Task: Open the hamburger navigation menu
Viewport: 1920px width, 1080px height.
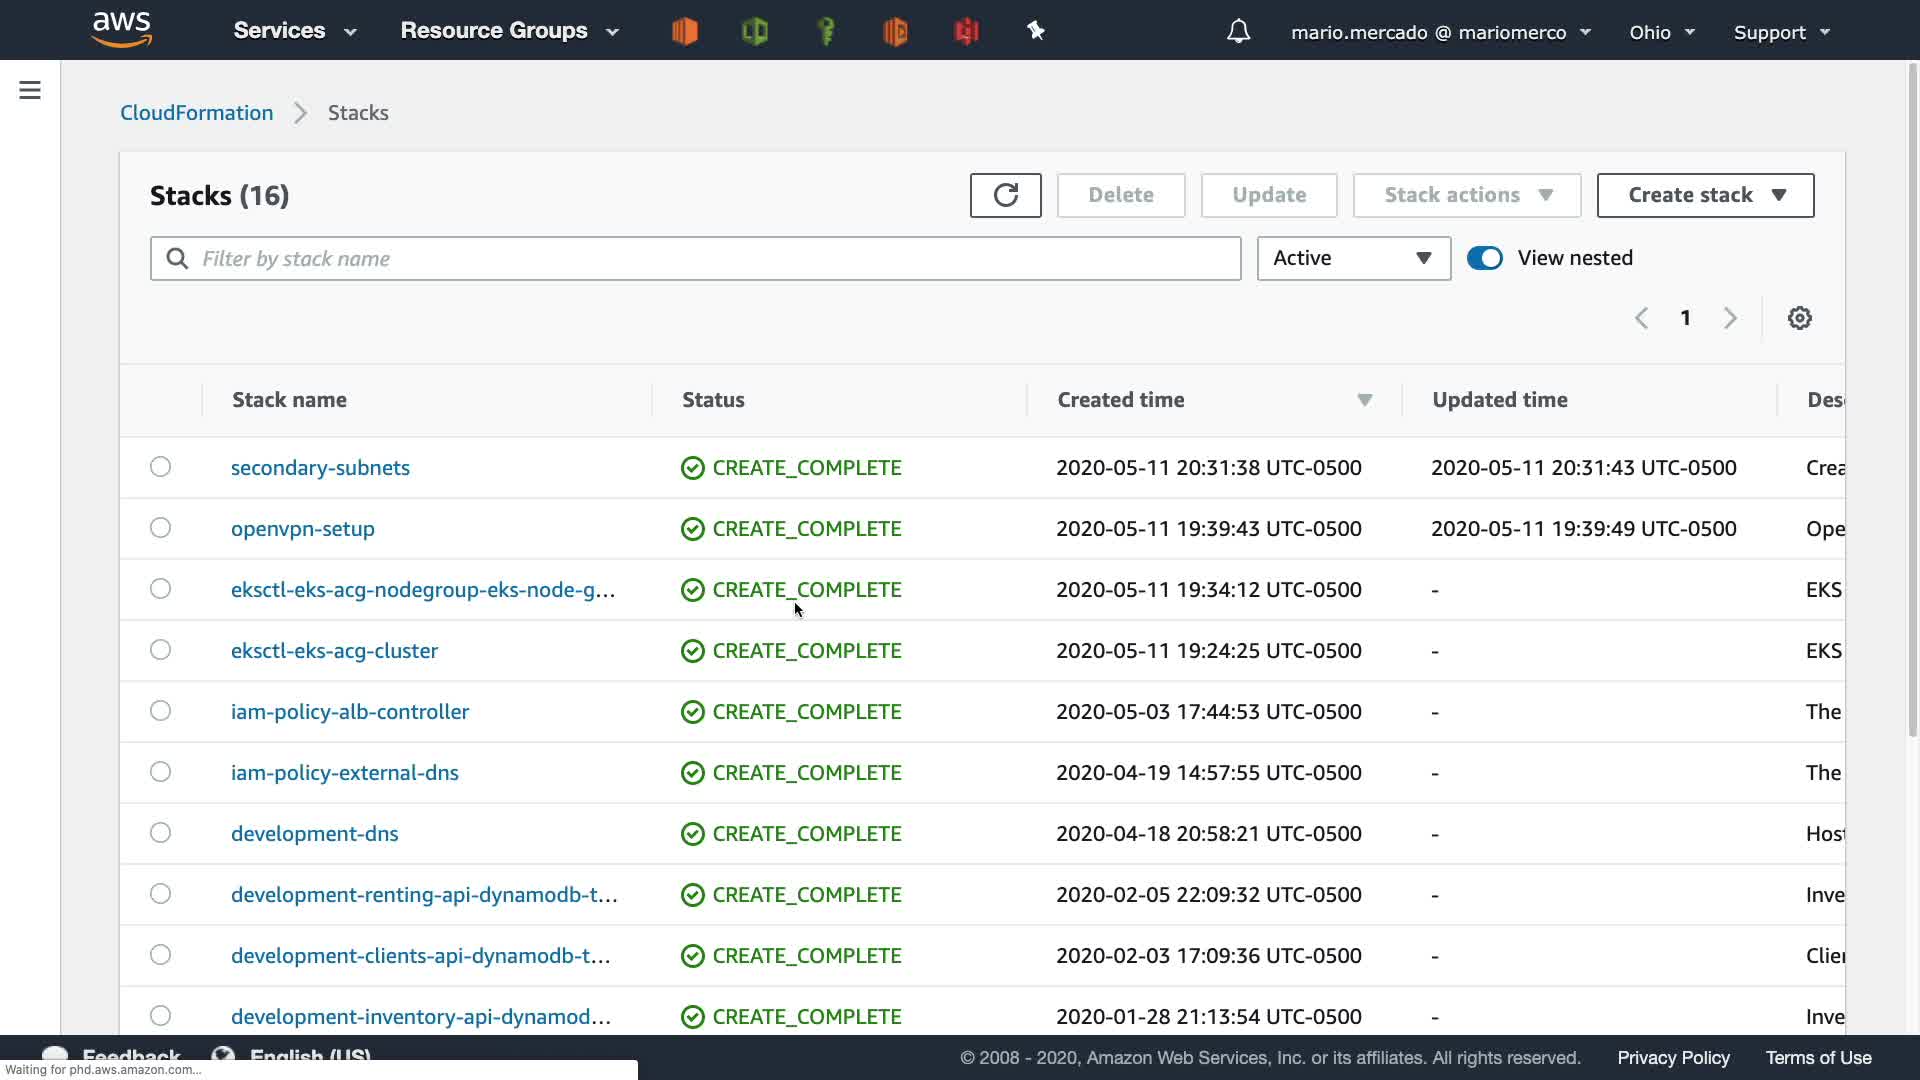Action: point(30,91)
